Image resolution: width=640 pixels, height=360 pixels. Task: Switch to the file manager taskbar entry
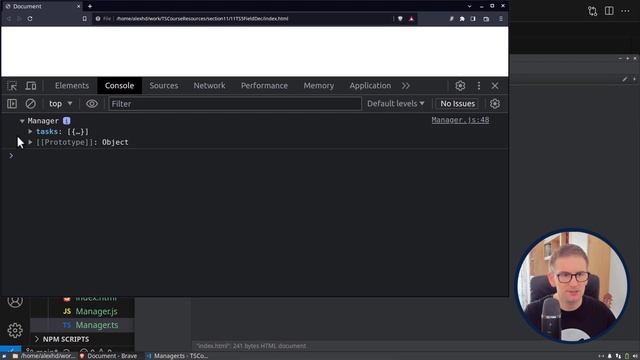[44, 356]
